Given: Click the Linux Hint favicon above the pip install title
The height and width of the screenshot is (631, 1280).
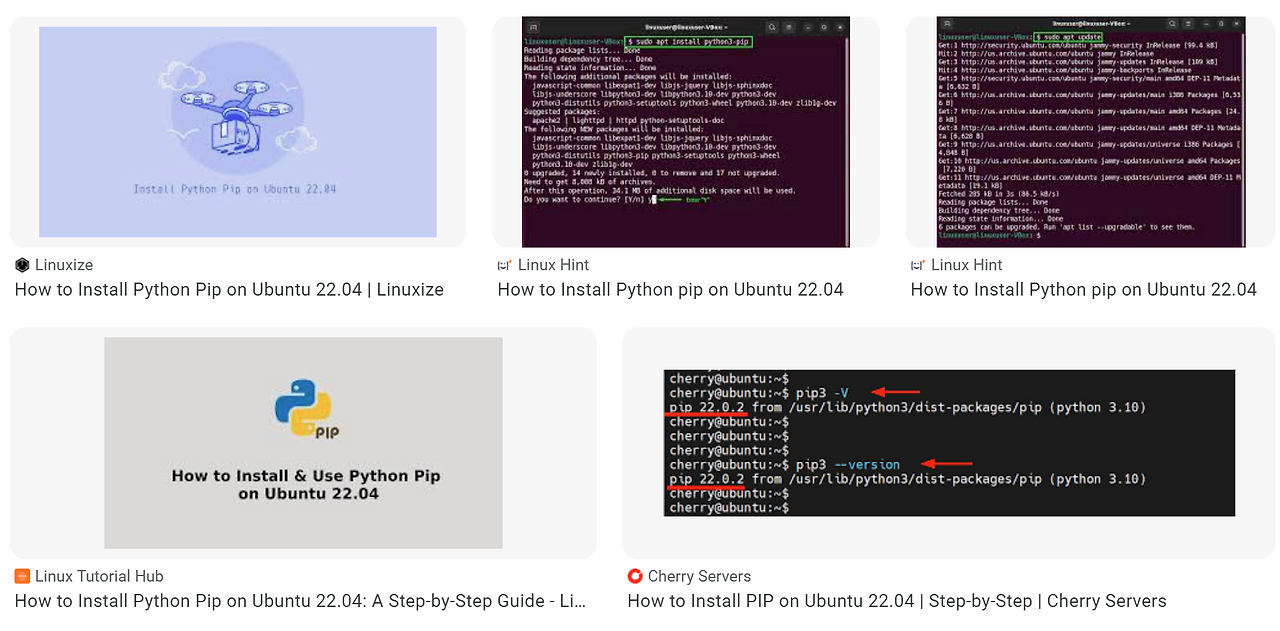Looking at the screenshot, I should point(505,265).
